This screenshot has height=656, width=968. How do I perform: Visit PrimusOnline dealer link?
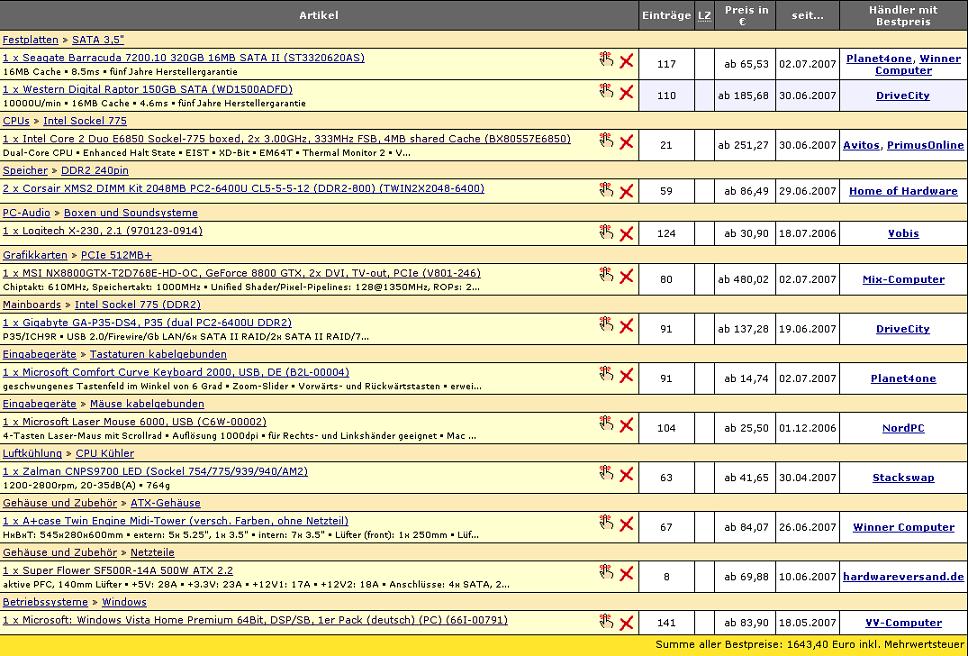tap(925, 145)
